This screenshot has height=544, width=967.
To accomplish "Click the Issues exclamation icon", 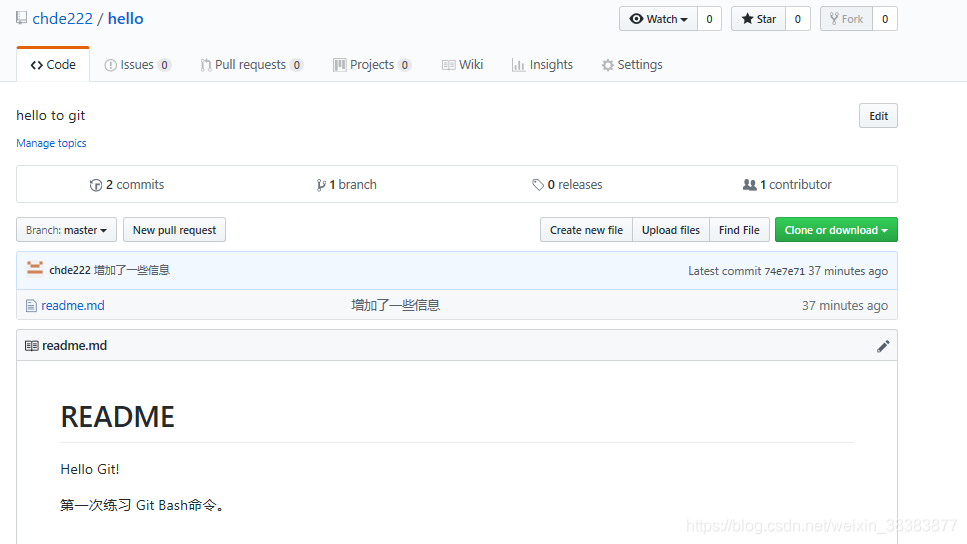I will coord(110,65).
